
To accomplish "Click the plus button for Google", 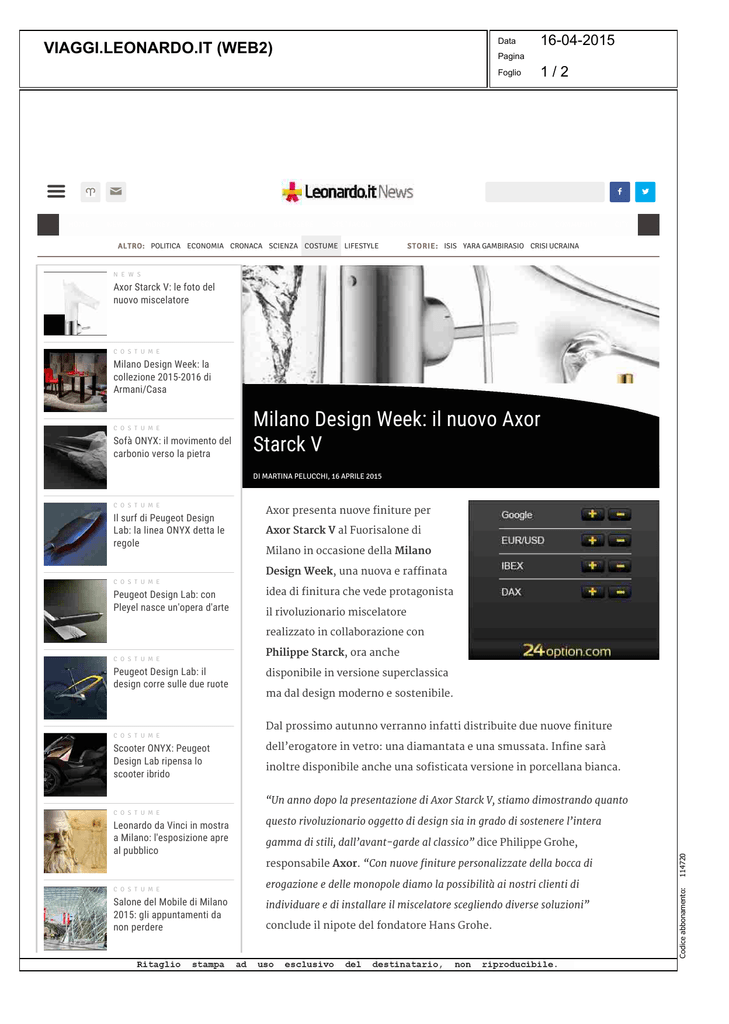I will [592, 515].
